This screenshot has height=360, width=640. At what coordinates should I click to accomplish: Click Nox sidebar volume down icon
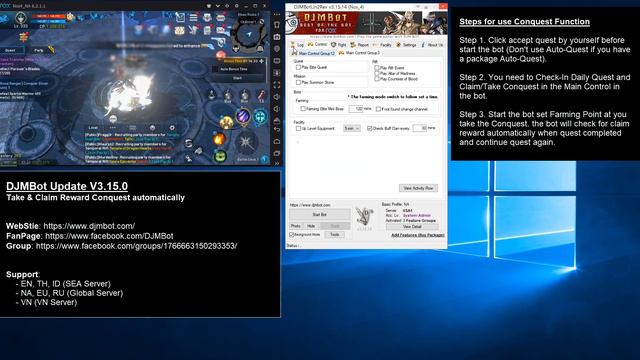coord(277,109)
